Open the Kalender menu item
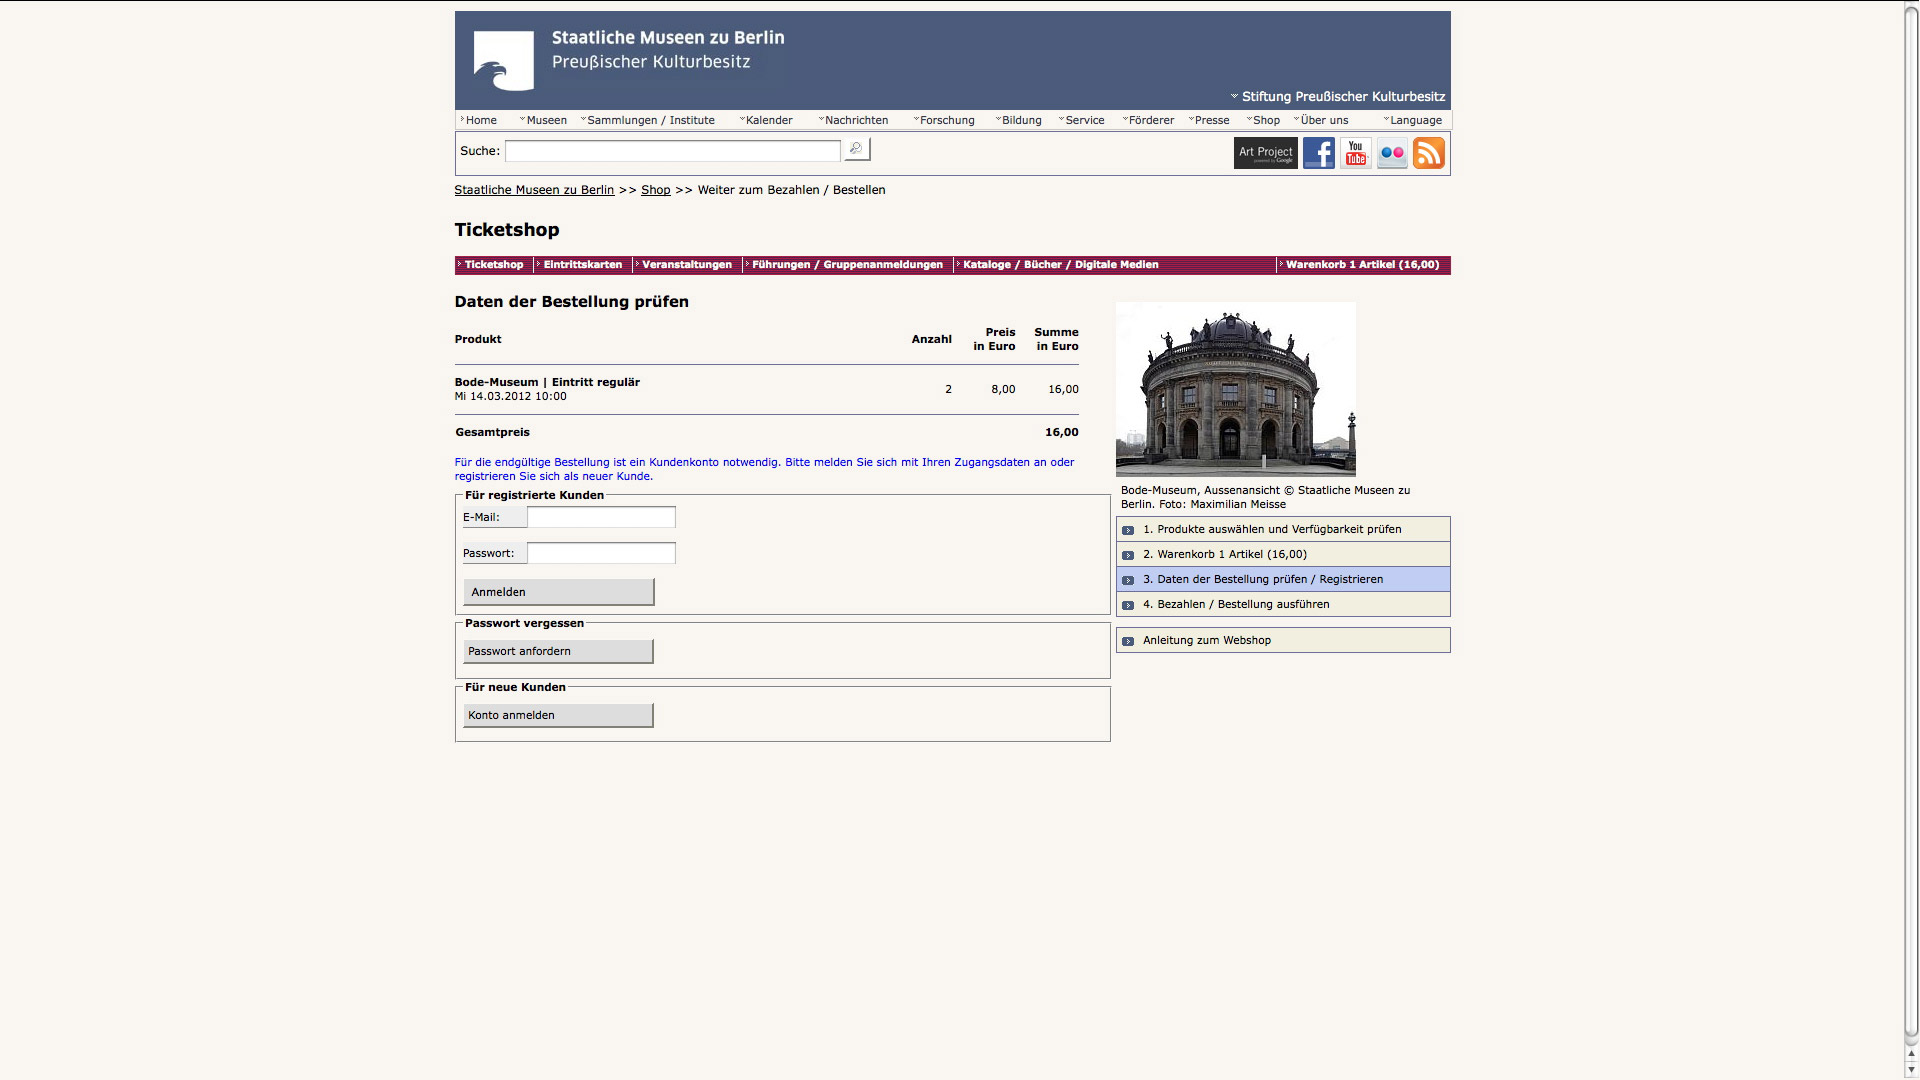This screenshot has height=1080, width=1920. coord(768,120)
